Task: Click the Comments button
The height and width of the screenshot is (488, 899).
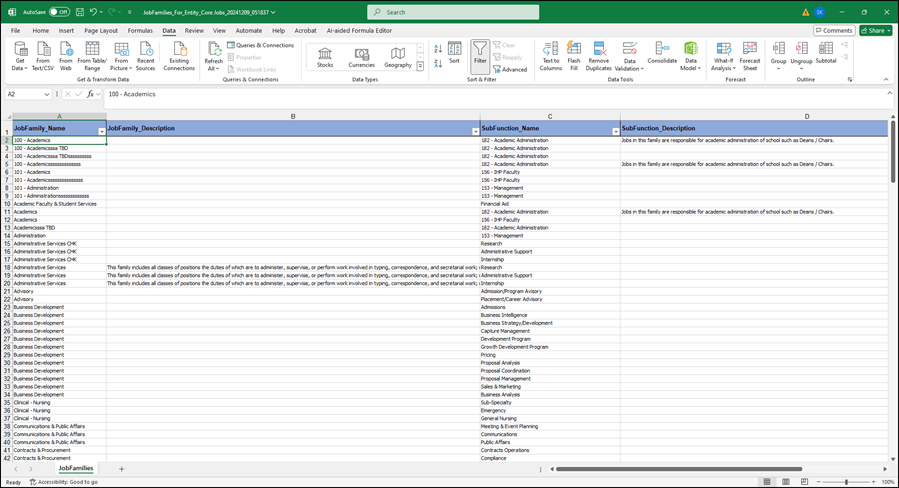Action: click(834, 31)
